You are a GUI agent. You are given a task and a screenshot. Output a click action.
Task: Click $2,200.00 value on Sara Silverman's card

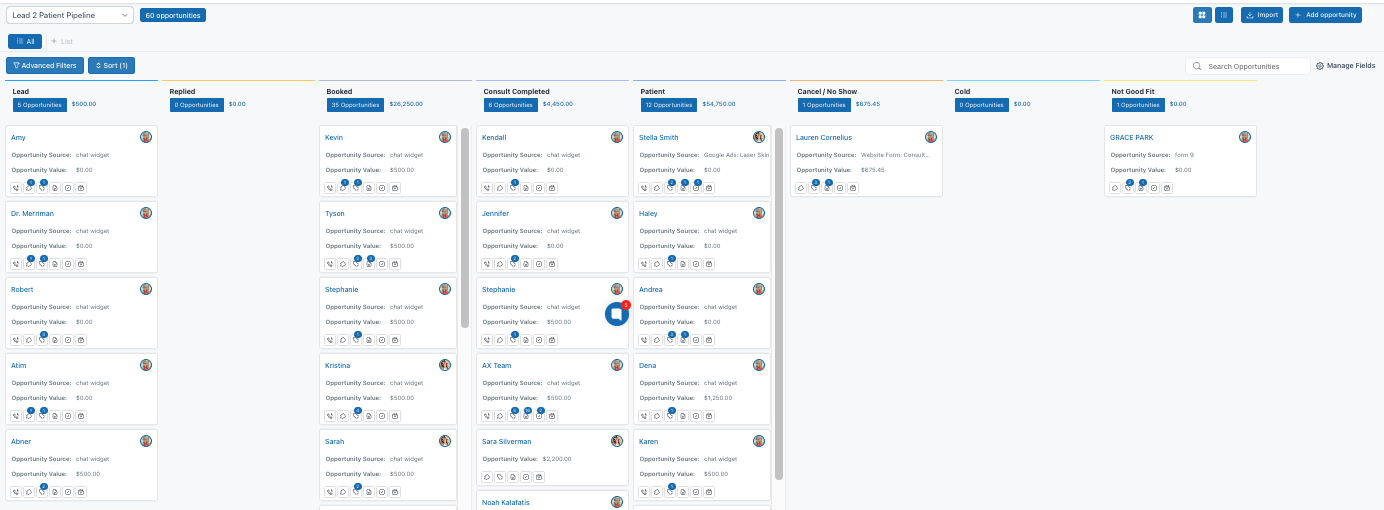point(559,459)
